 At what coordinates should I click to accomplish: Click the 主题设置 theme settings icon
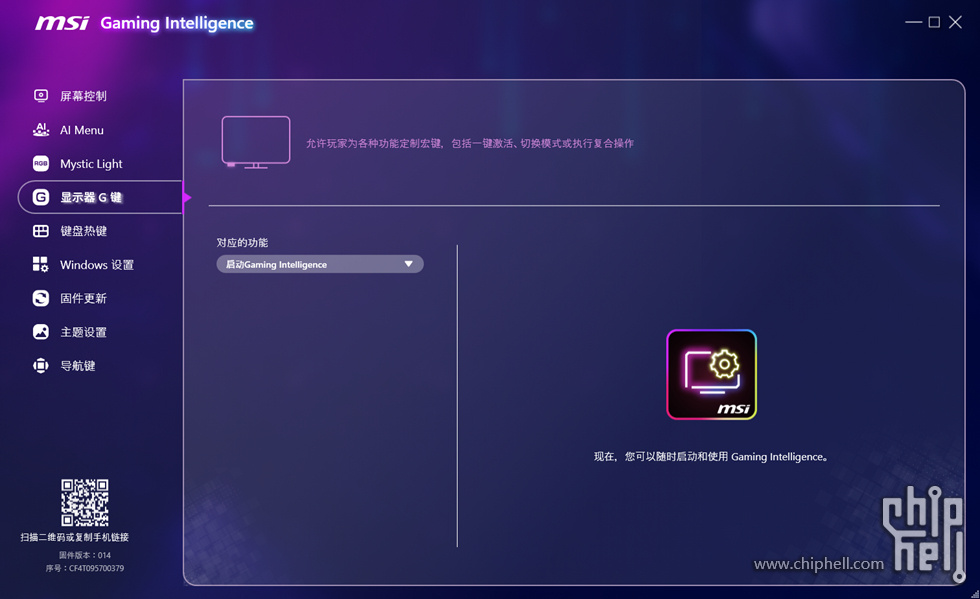(41, 332)
